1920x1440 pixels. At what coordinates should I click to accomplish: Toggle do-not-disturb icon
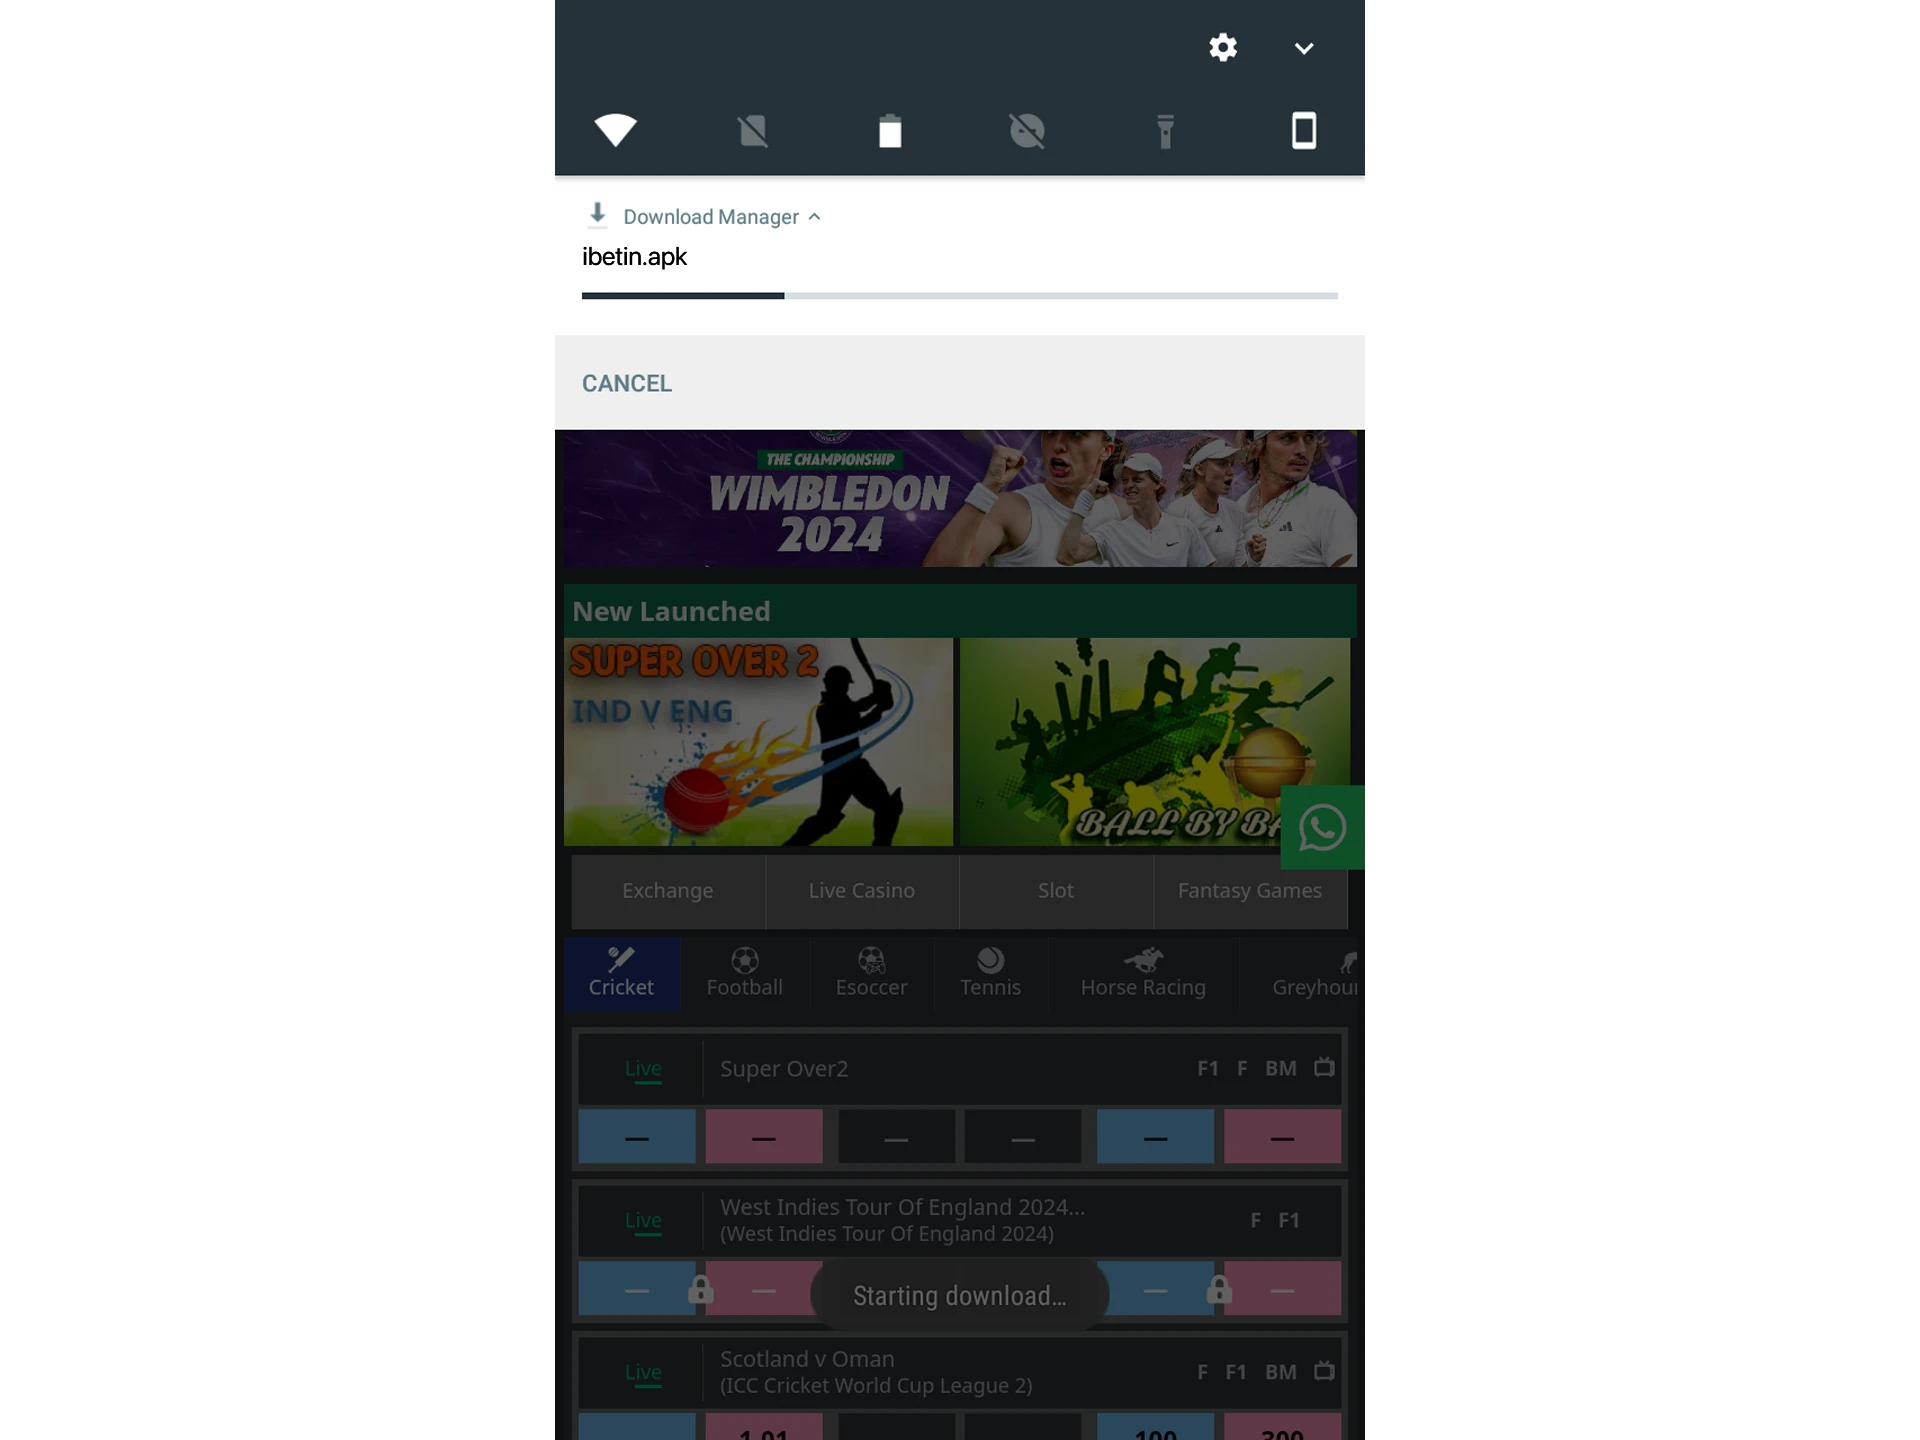pyautogui.click(x=1028, y=130)
